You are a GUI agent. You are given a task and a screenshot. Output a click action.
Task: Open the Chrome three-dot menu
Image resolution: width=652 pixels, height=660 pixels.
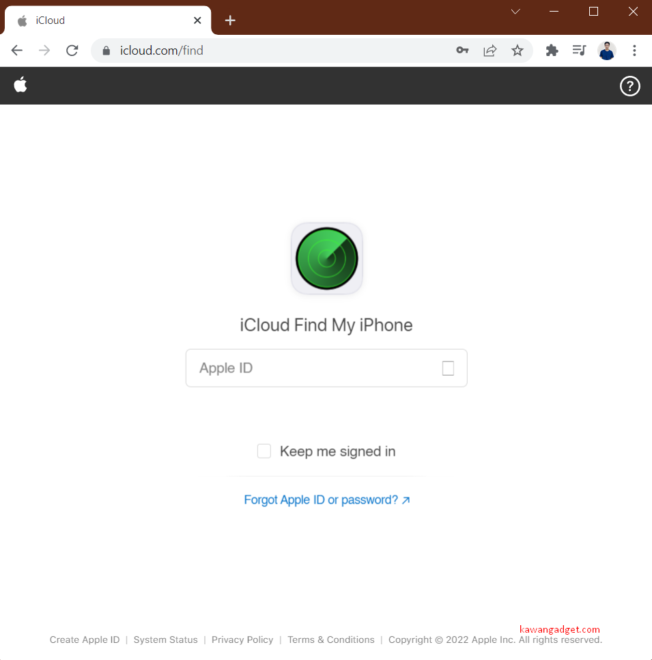click(x=634, y=51)
